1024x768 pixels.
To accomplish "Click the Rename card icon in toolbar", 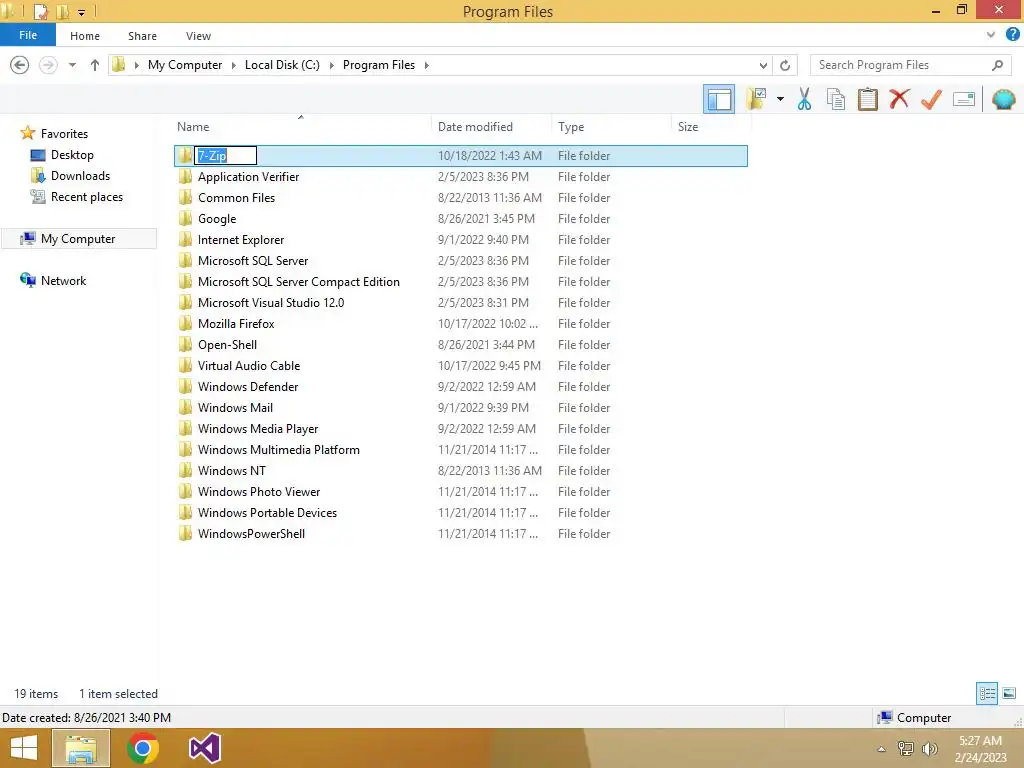I will point(963,99).
